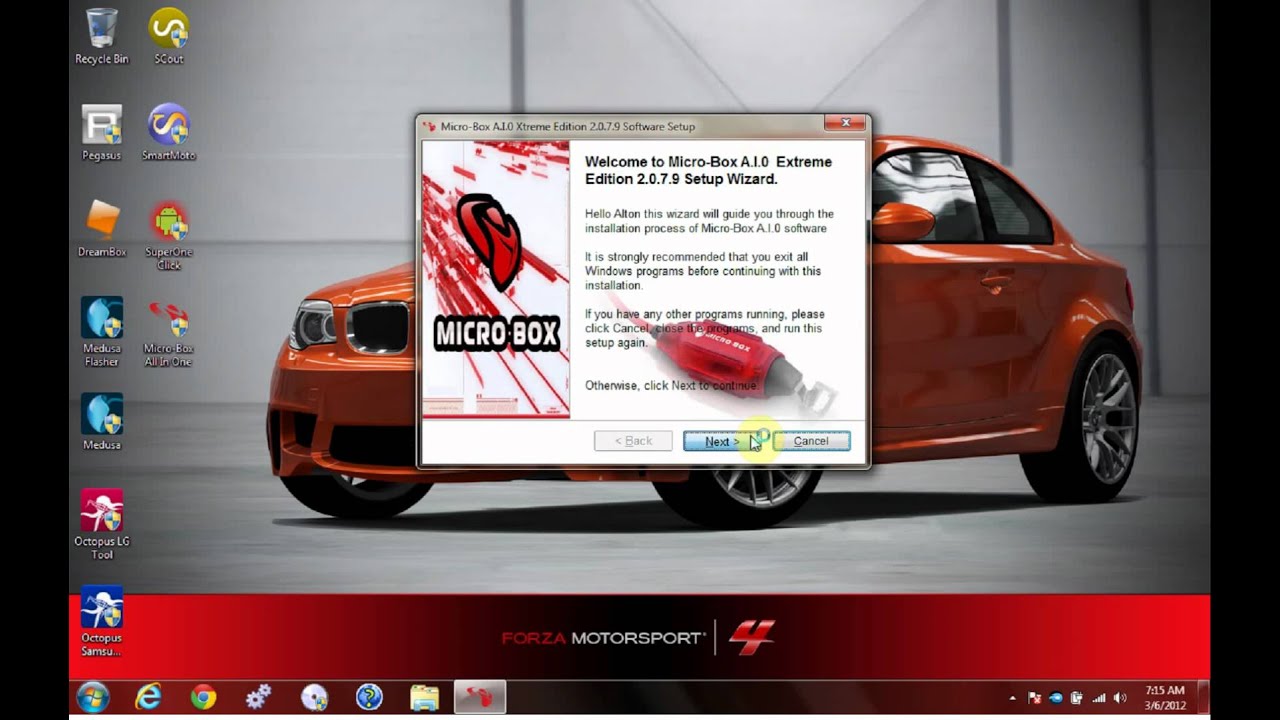Viewport: 1280px width, 720px height.
Task: Launch the Pegasus desktop shortcut
Action: [101, 132]
